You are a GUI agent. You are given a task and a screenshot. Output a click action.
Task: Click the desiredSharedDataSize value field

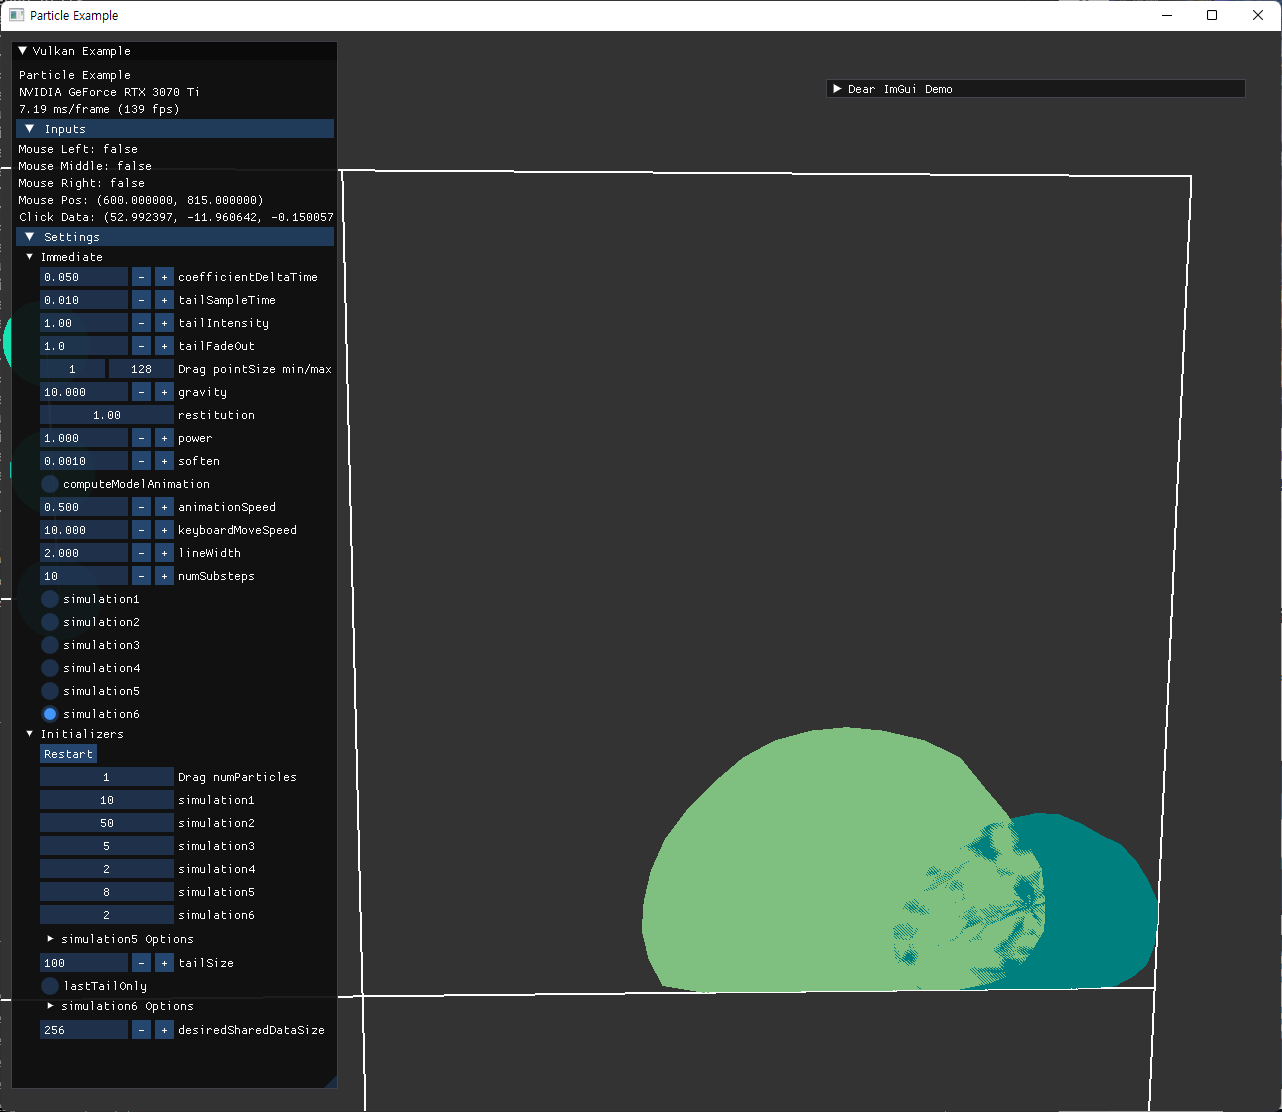(x=84, y=1030)
